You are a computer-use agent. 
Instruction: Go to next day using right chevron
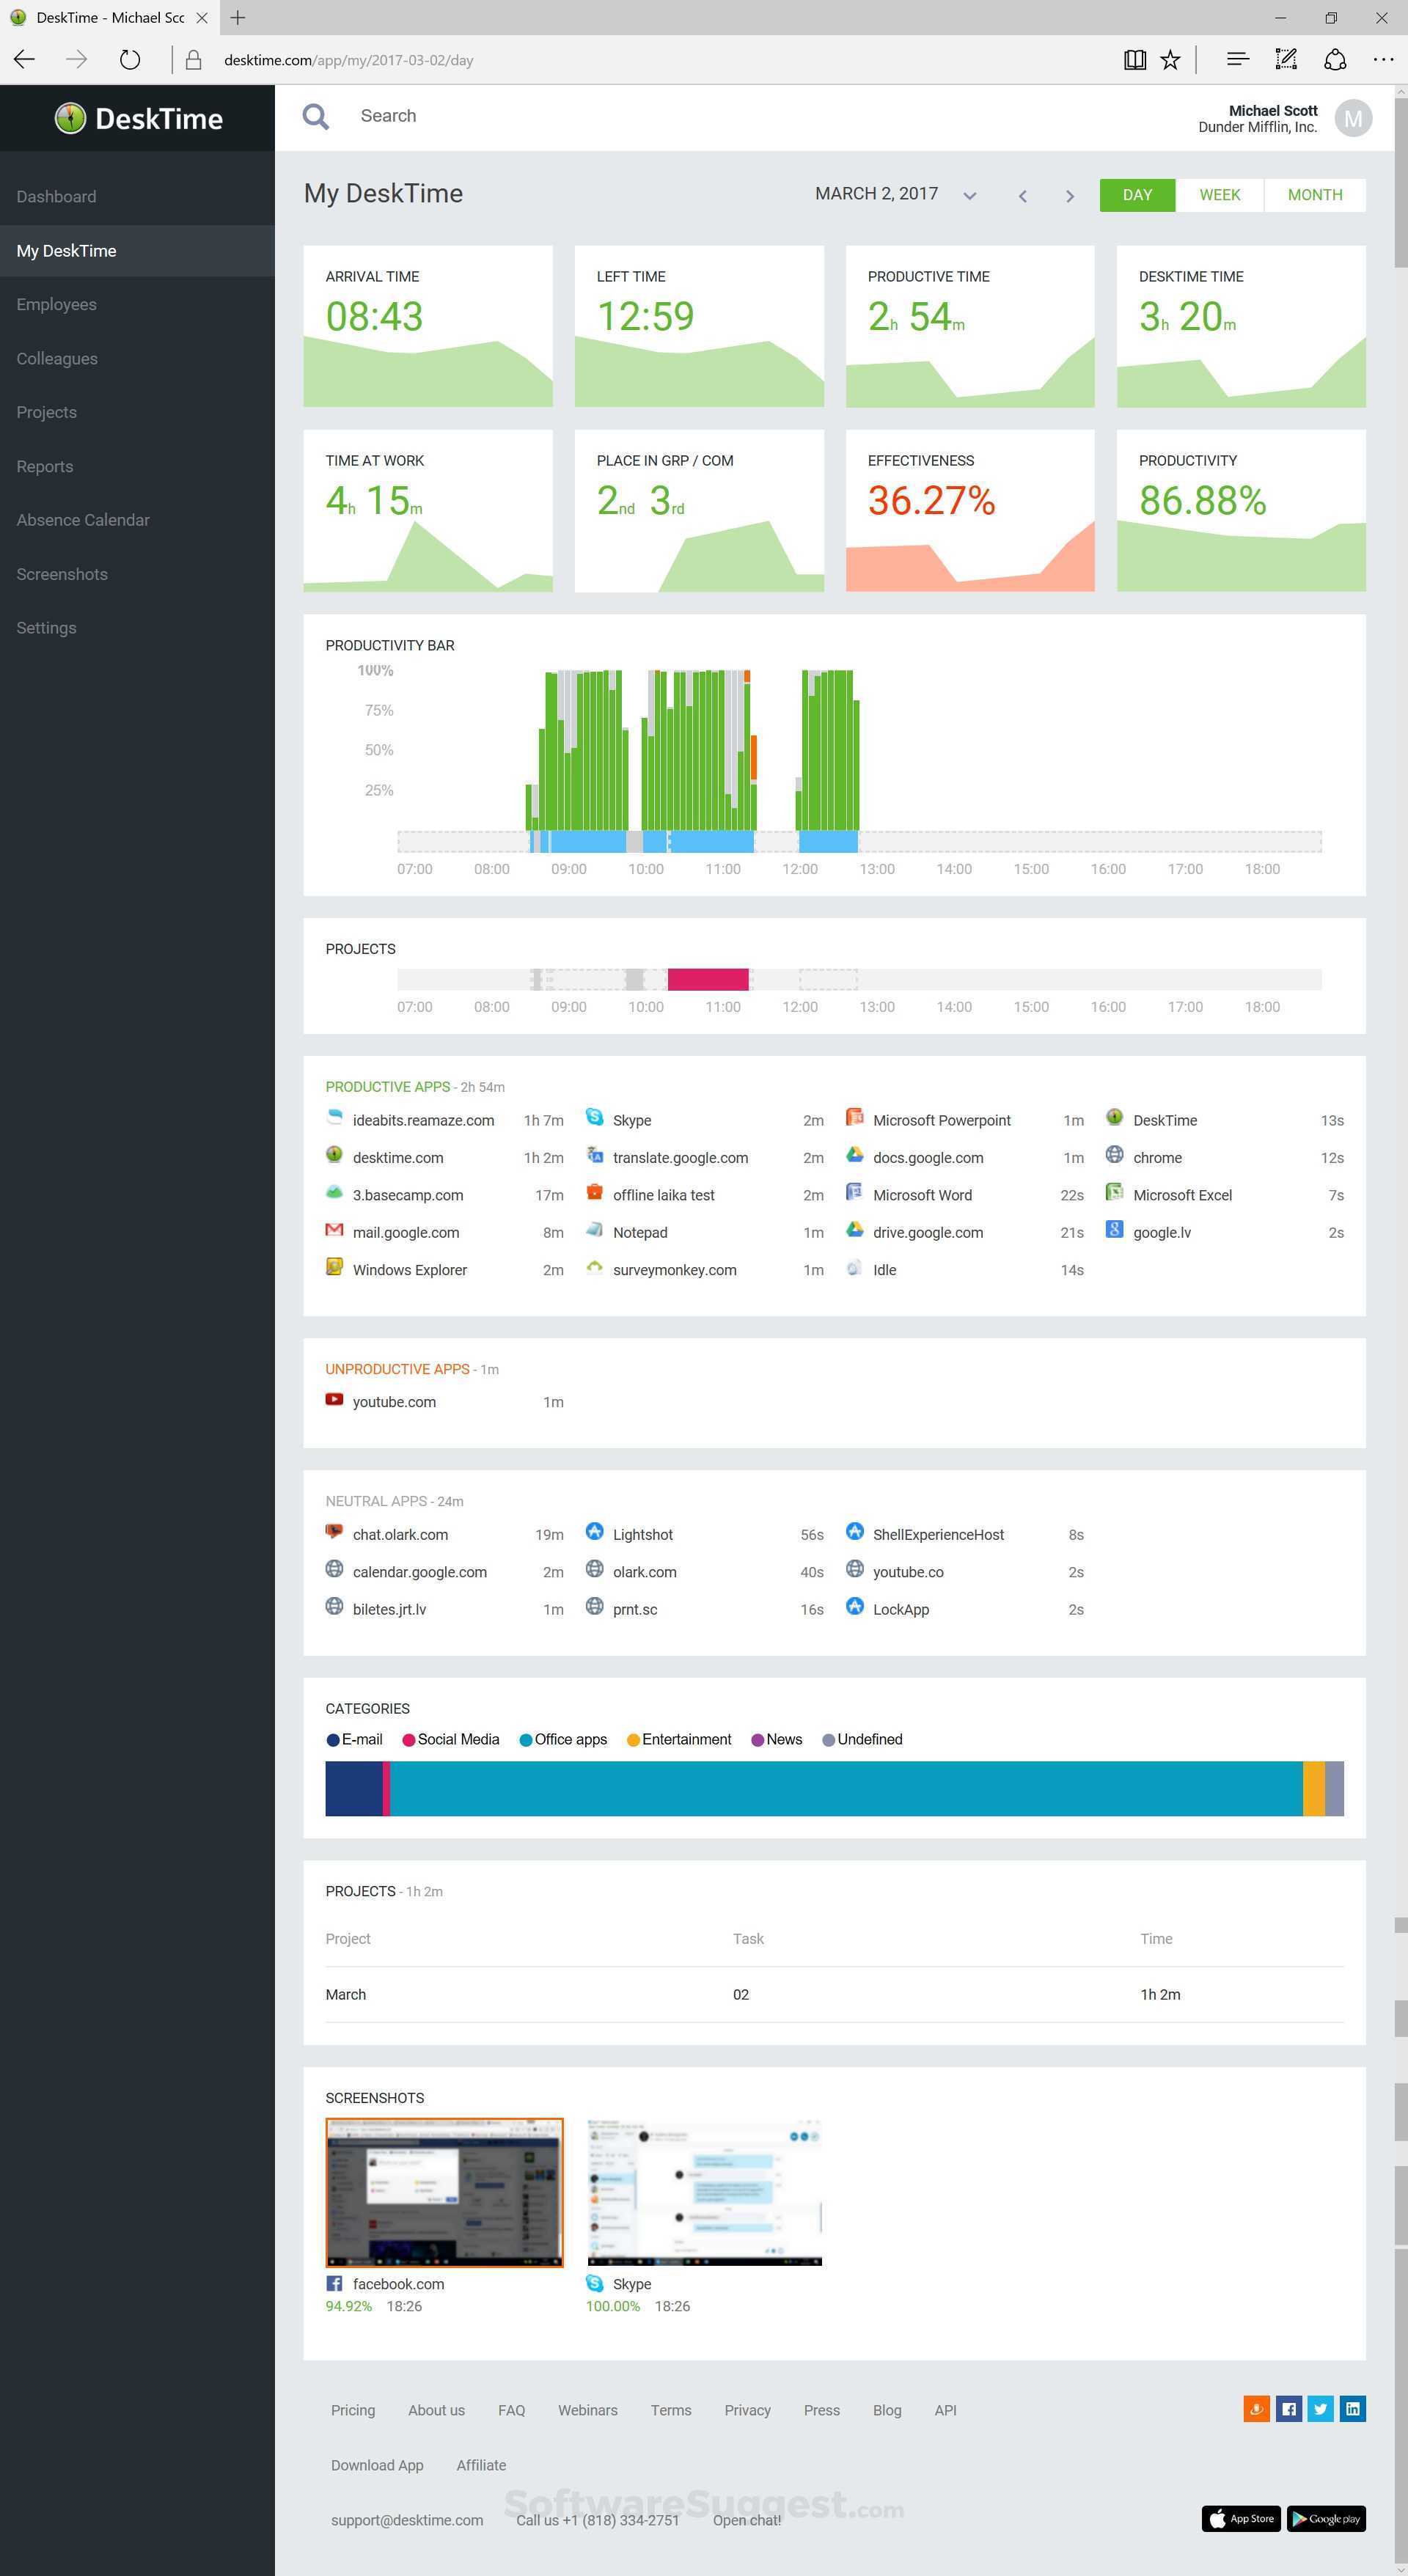coord(1069,195)
